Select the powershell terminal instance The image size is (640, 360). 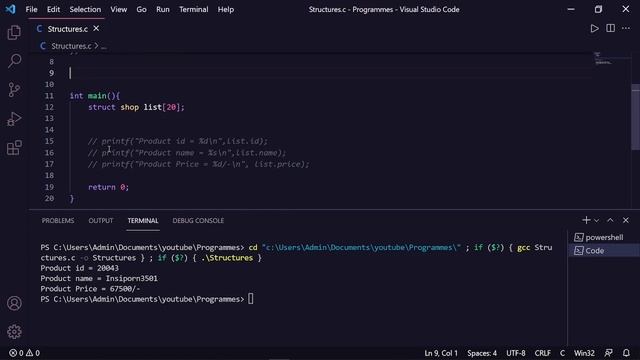click(x=604, y=237)
